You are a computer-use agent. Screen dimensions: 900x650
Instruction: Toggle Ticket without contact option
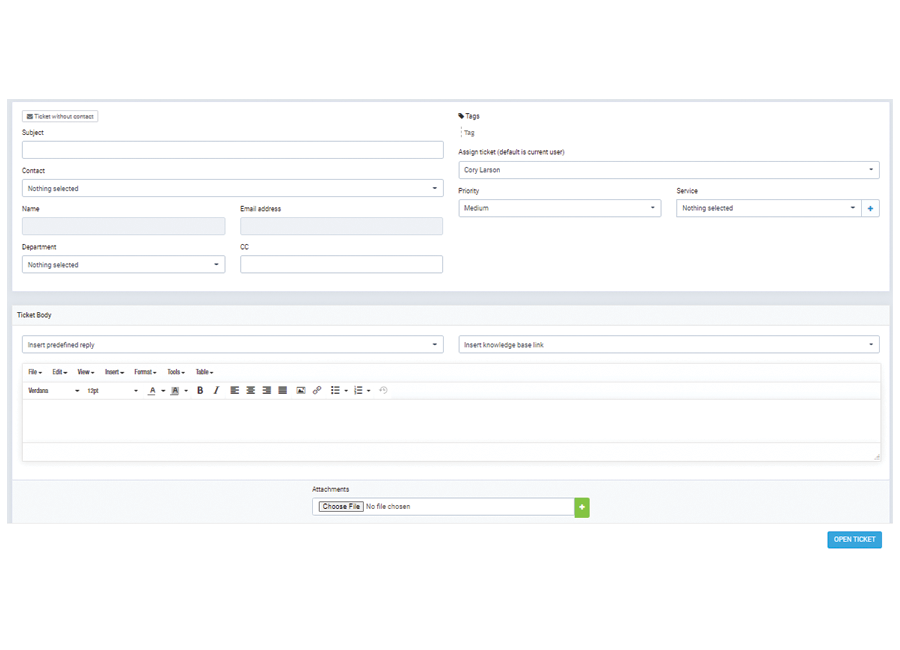pos(60,116)
